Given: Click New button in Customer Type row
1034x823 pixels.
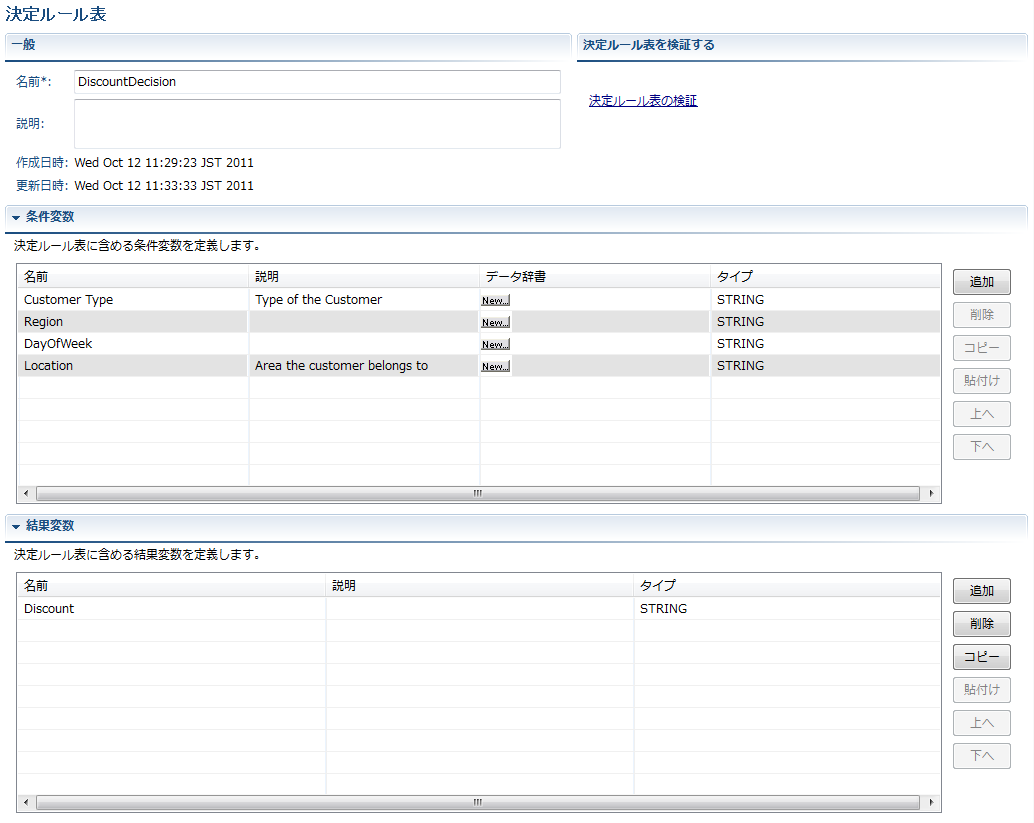Looking at the screenshot, I should click(495, 300).
